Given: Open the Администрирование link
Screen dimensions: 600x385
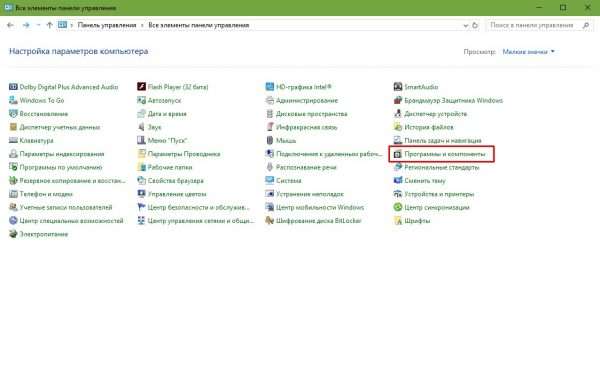Looking at the screenshot, I should click(x=307, y=100).
